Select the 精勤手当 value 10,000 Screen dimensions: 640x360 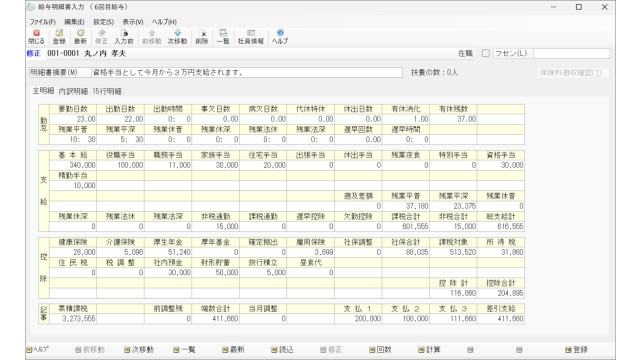pyautogui.click(x=73, y=186)
